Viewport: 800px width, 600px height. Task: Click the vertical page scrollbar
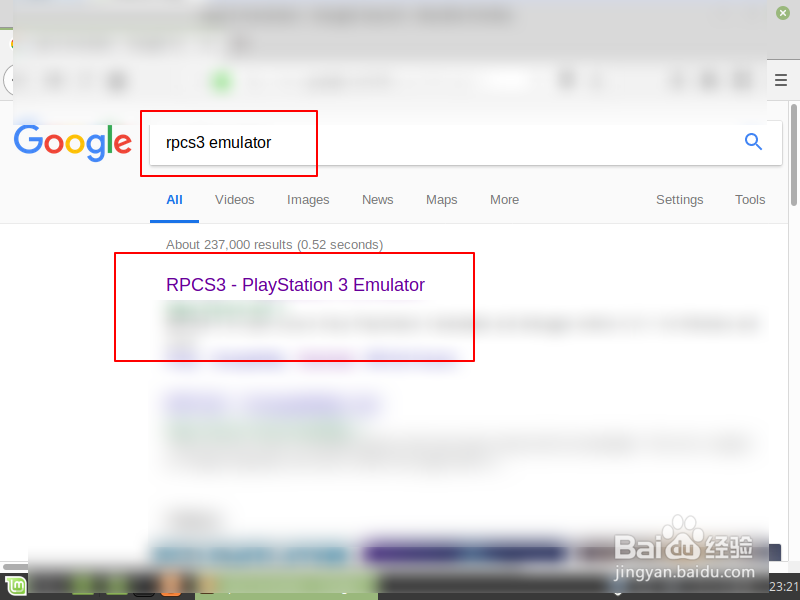(794, 156)
